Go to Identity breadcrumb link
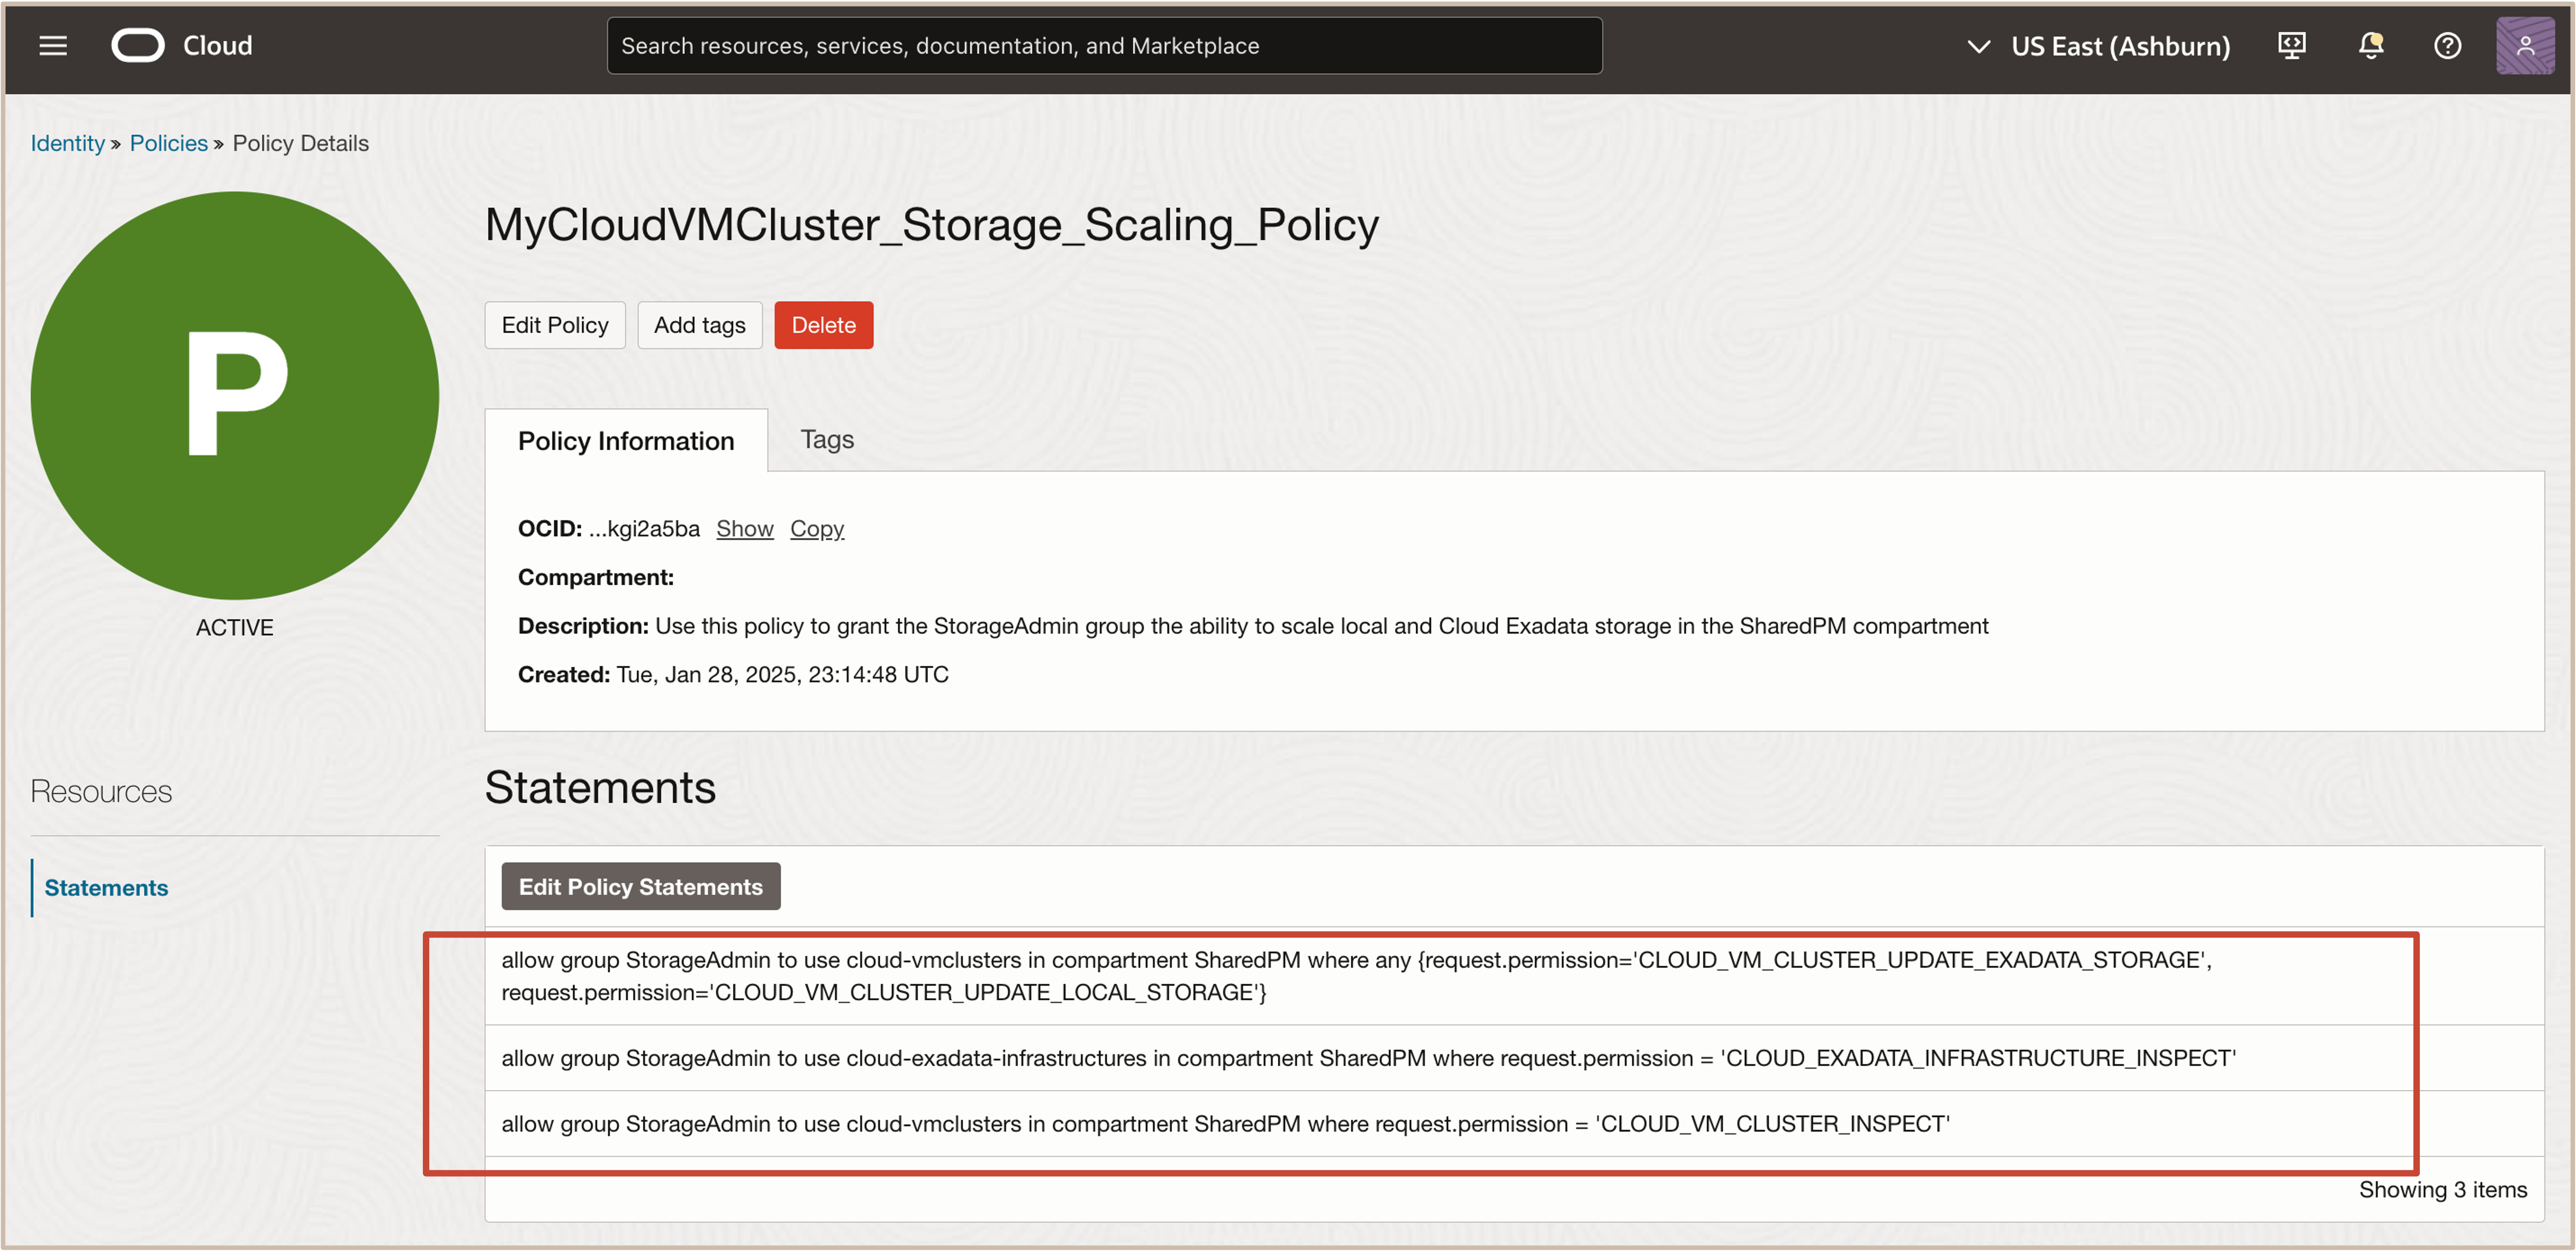Image resolution: width=2576 pixels, height=1252 pixels. pyautogui.click(x=67, y=143)
